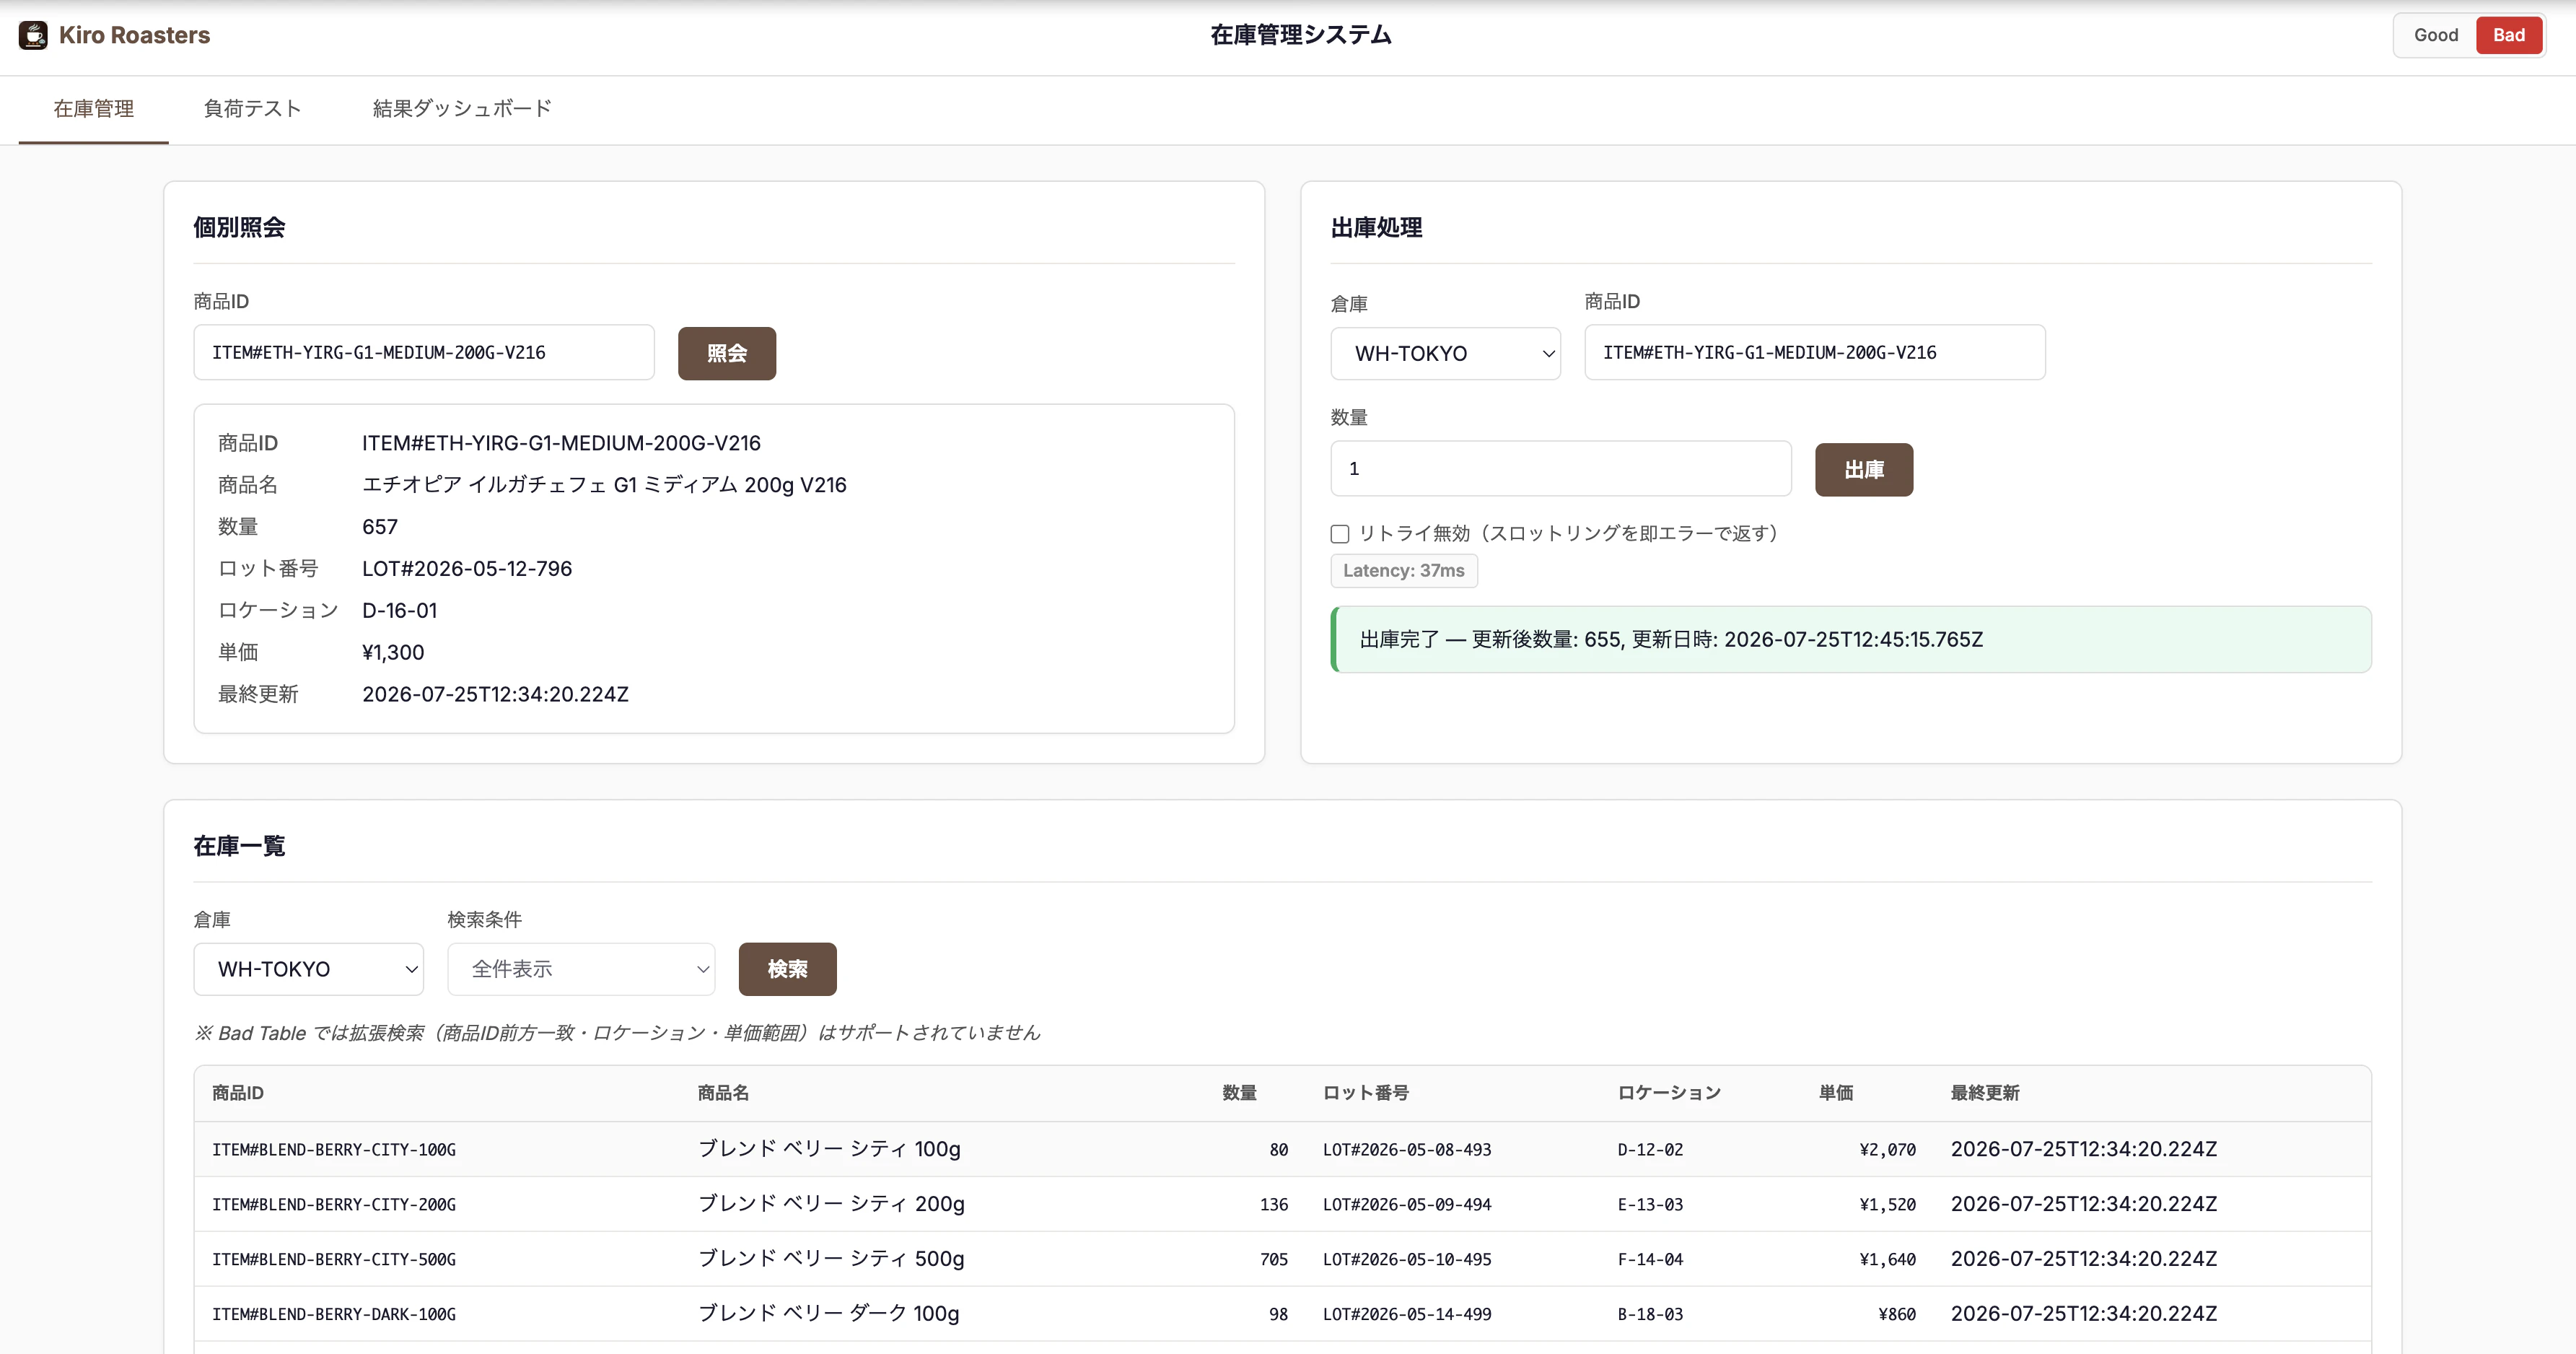Focus the 数量 quantity input field

1561,468
